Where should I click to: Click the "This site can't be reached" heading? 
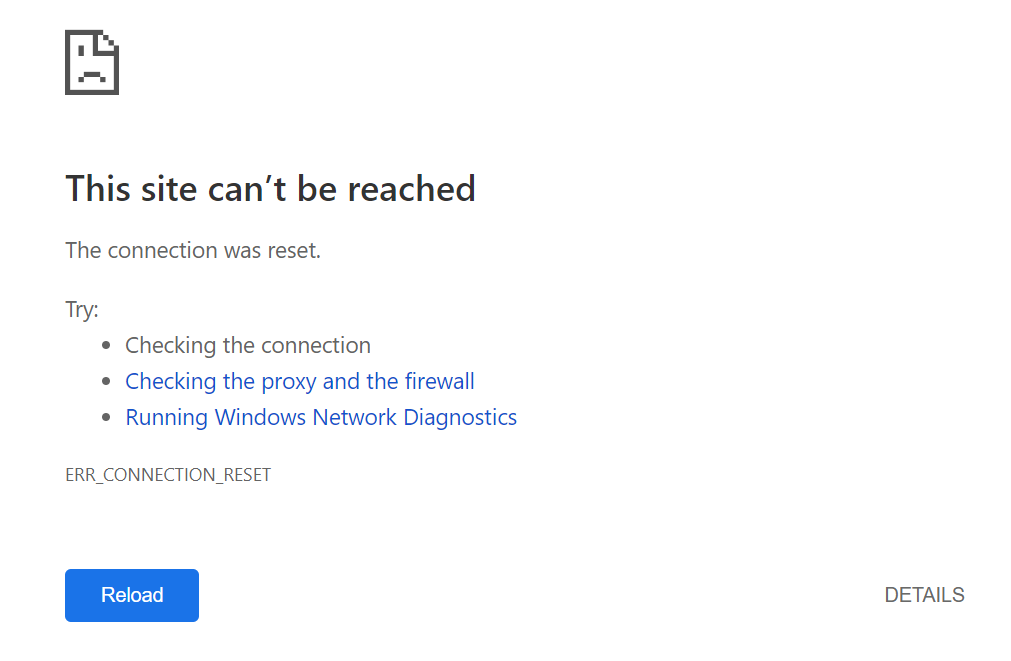[x=270, y=188]
